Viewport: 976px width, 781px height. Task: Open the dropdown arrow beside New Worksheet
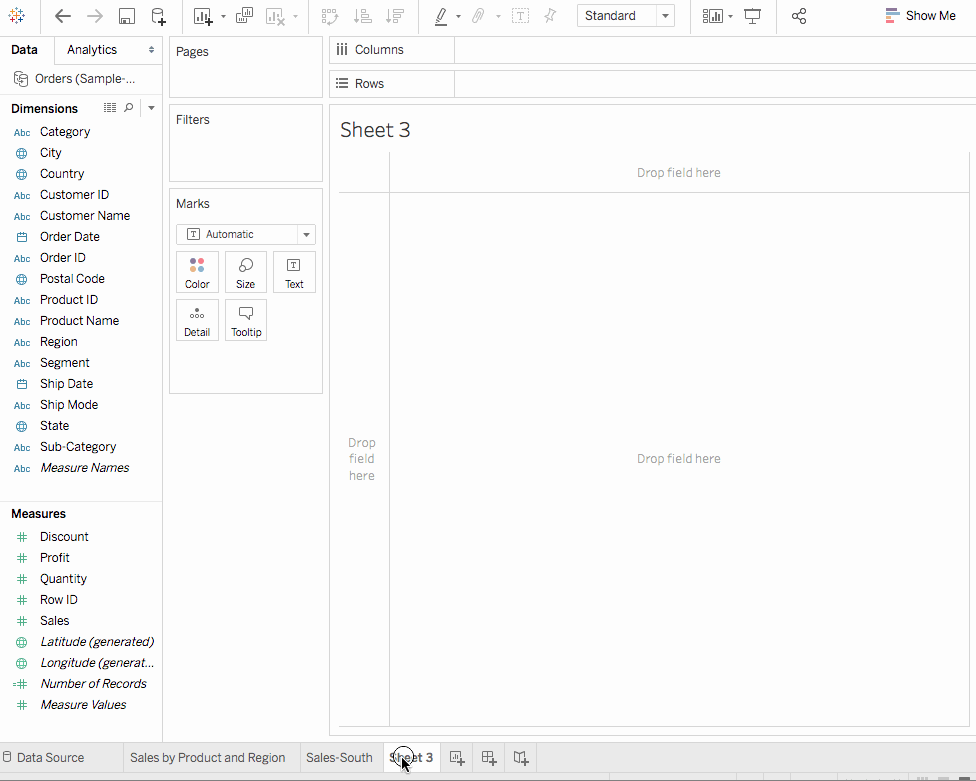(223, 17)
